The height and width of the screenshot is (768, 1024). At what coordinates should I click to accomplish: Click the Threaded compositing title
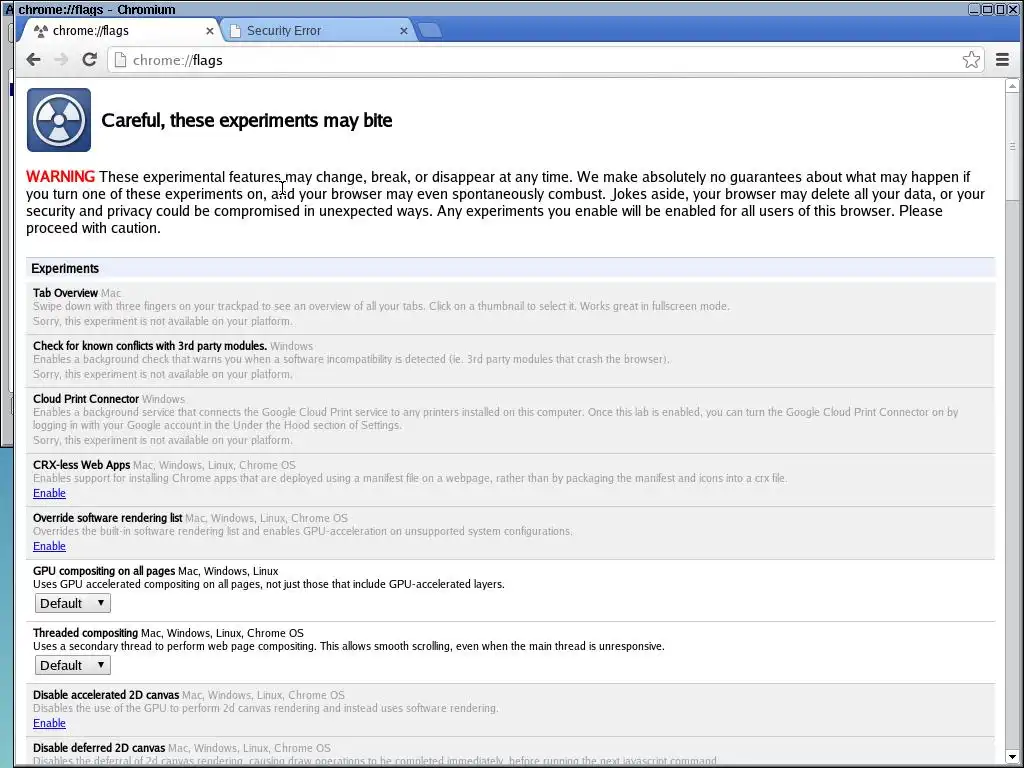click(x=86, y=633)
